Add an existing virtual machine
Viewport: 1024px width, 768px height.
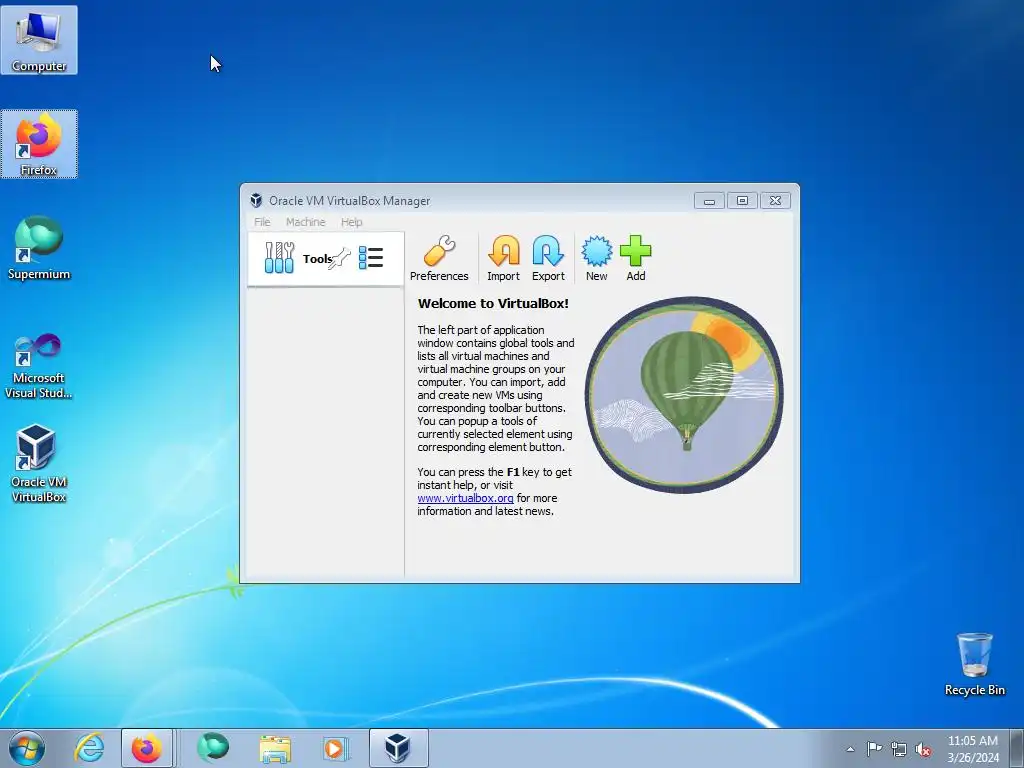tap(635, 259)
